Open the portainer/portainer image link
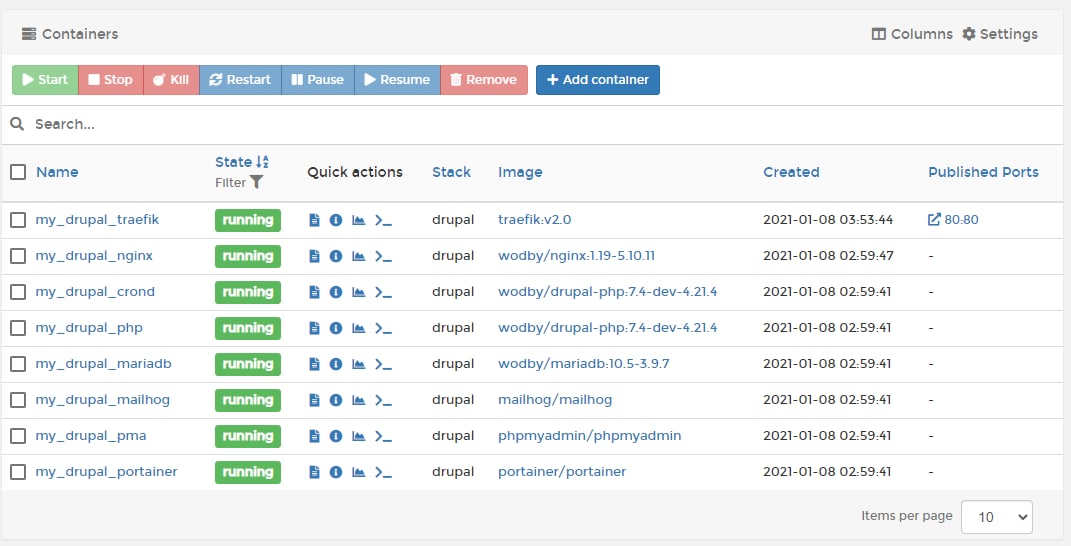The width and height of the screenshot is (1071, 546). 562,472
